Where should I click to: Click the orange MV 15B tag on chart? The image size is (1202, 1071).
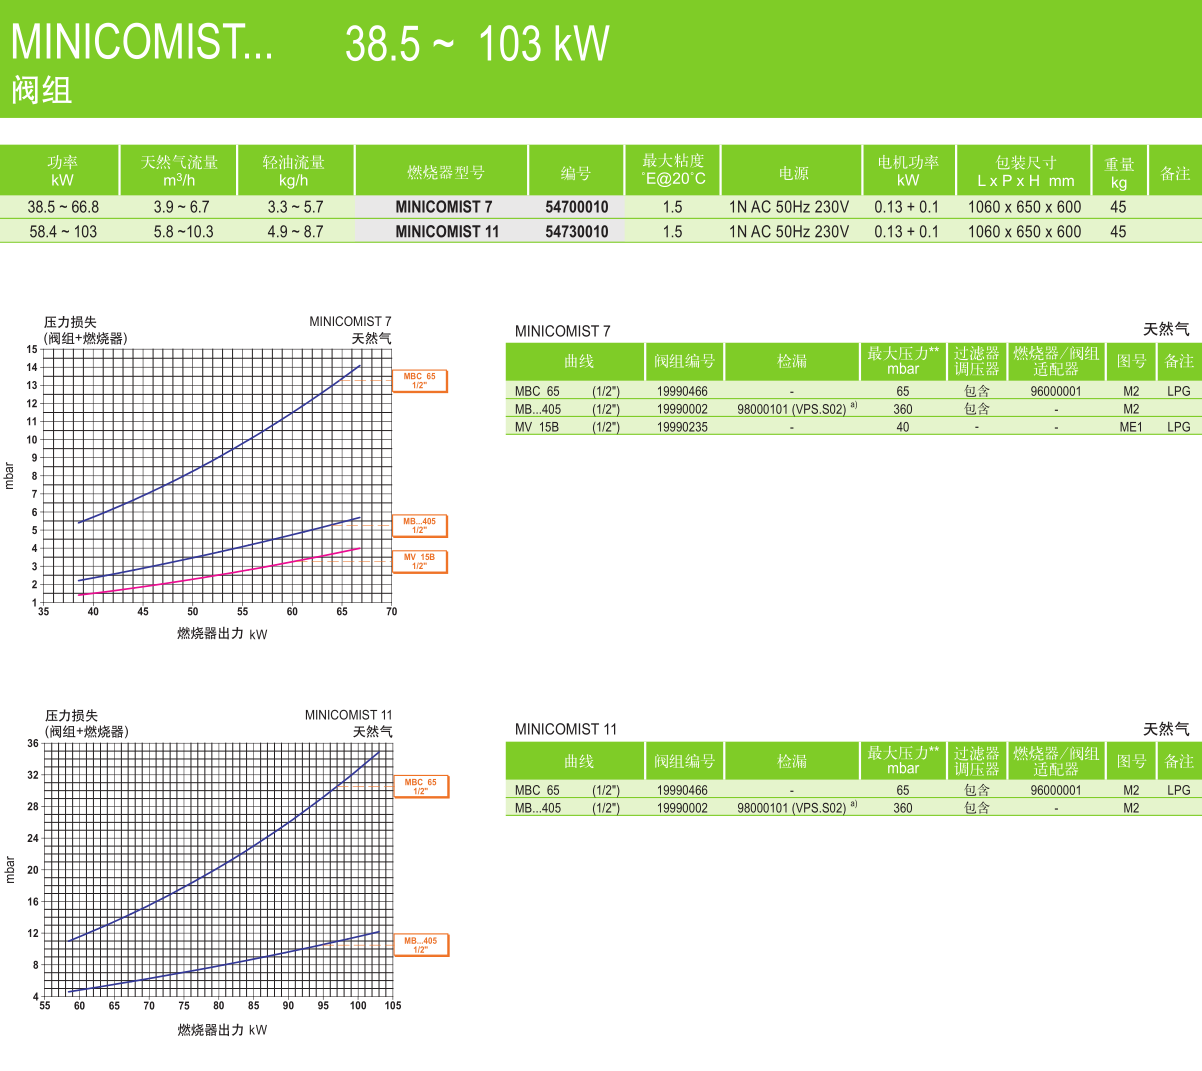pyautogui.click(x=419, y=562)
